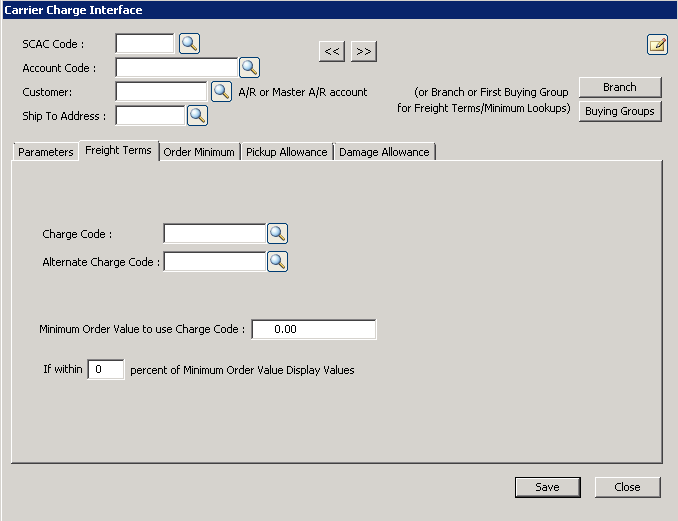Open the Ship To Address lookup icon

coord(197,116)
